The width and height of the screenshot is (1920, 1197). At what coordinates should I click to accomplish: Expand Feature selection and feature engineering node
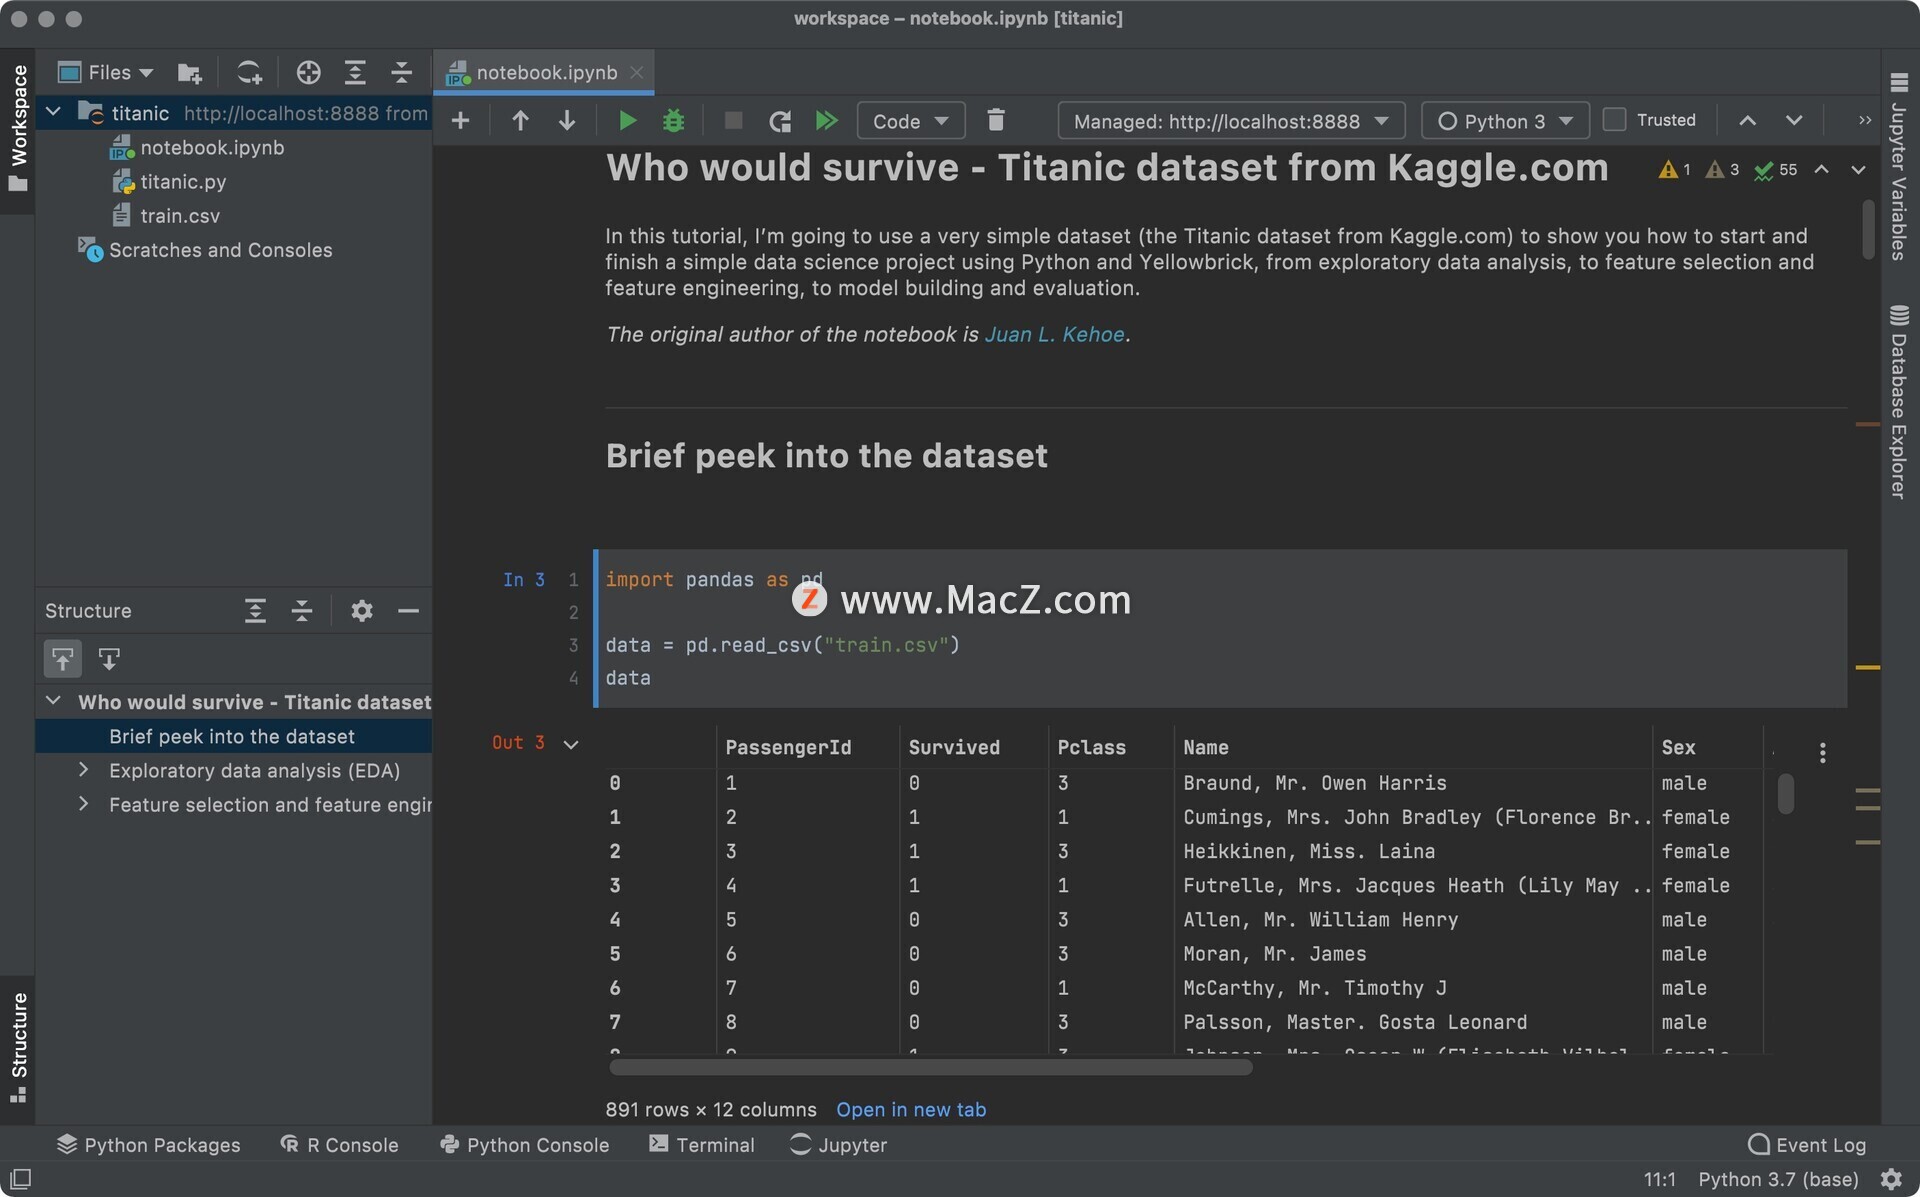84,804
